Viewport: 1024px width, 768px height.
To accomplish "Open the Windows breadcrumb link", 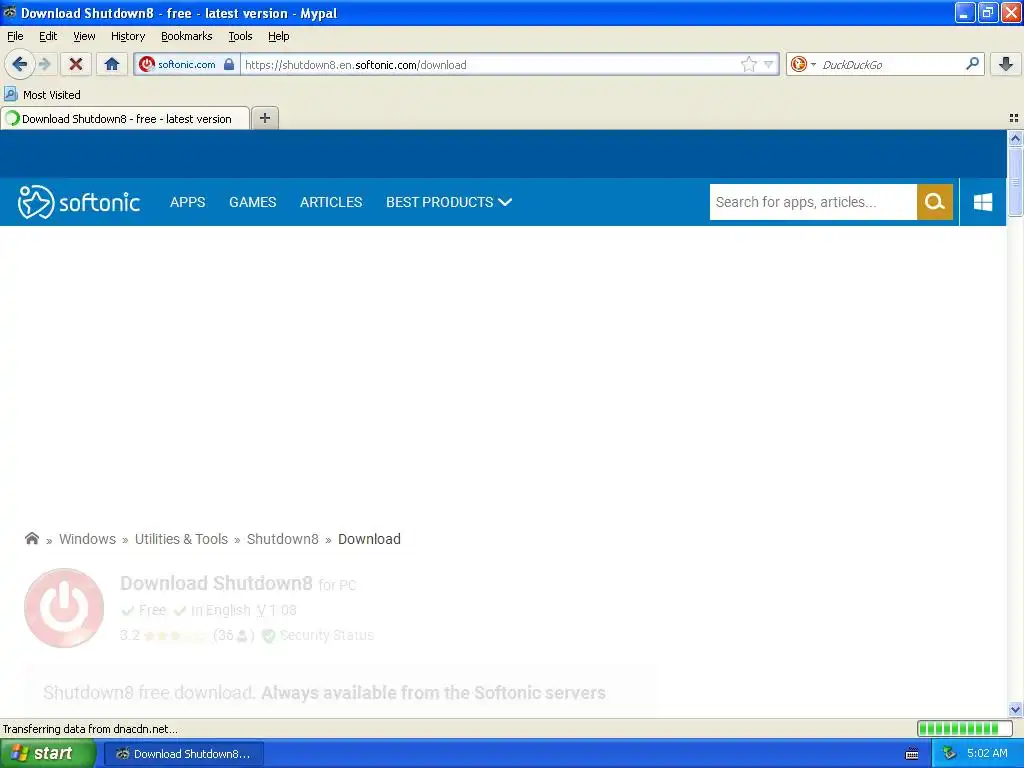I will tap(88, 539).
